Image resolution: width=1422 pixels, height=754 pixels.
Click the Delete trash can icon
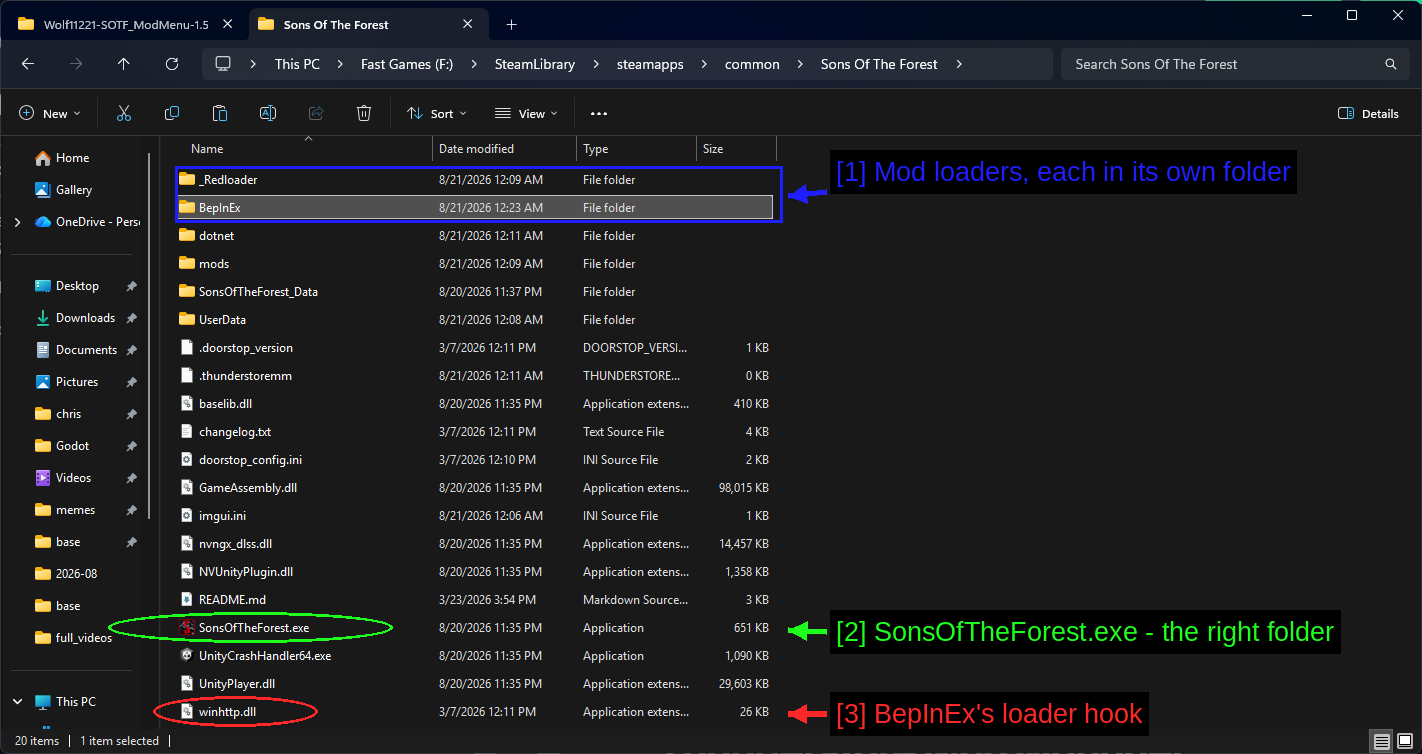pyautogui.click(x=364, y=114)
